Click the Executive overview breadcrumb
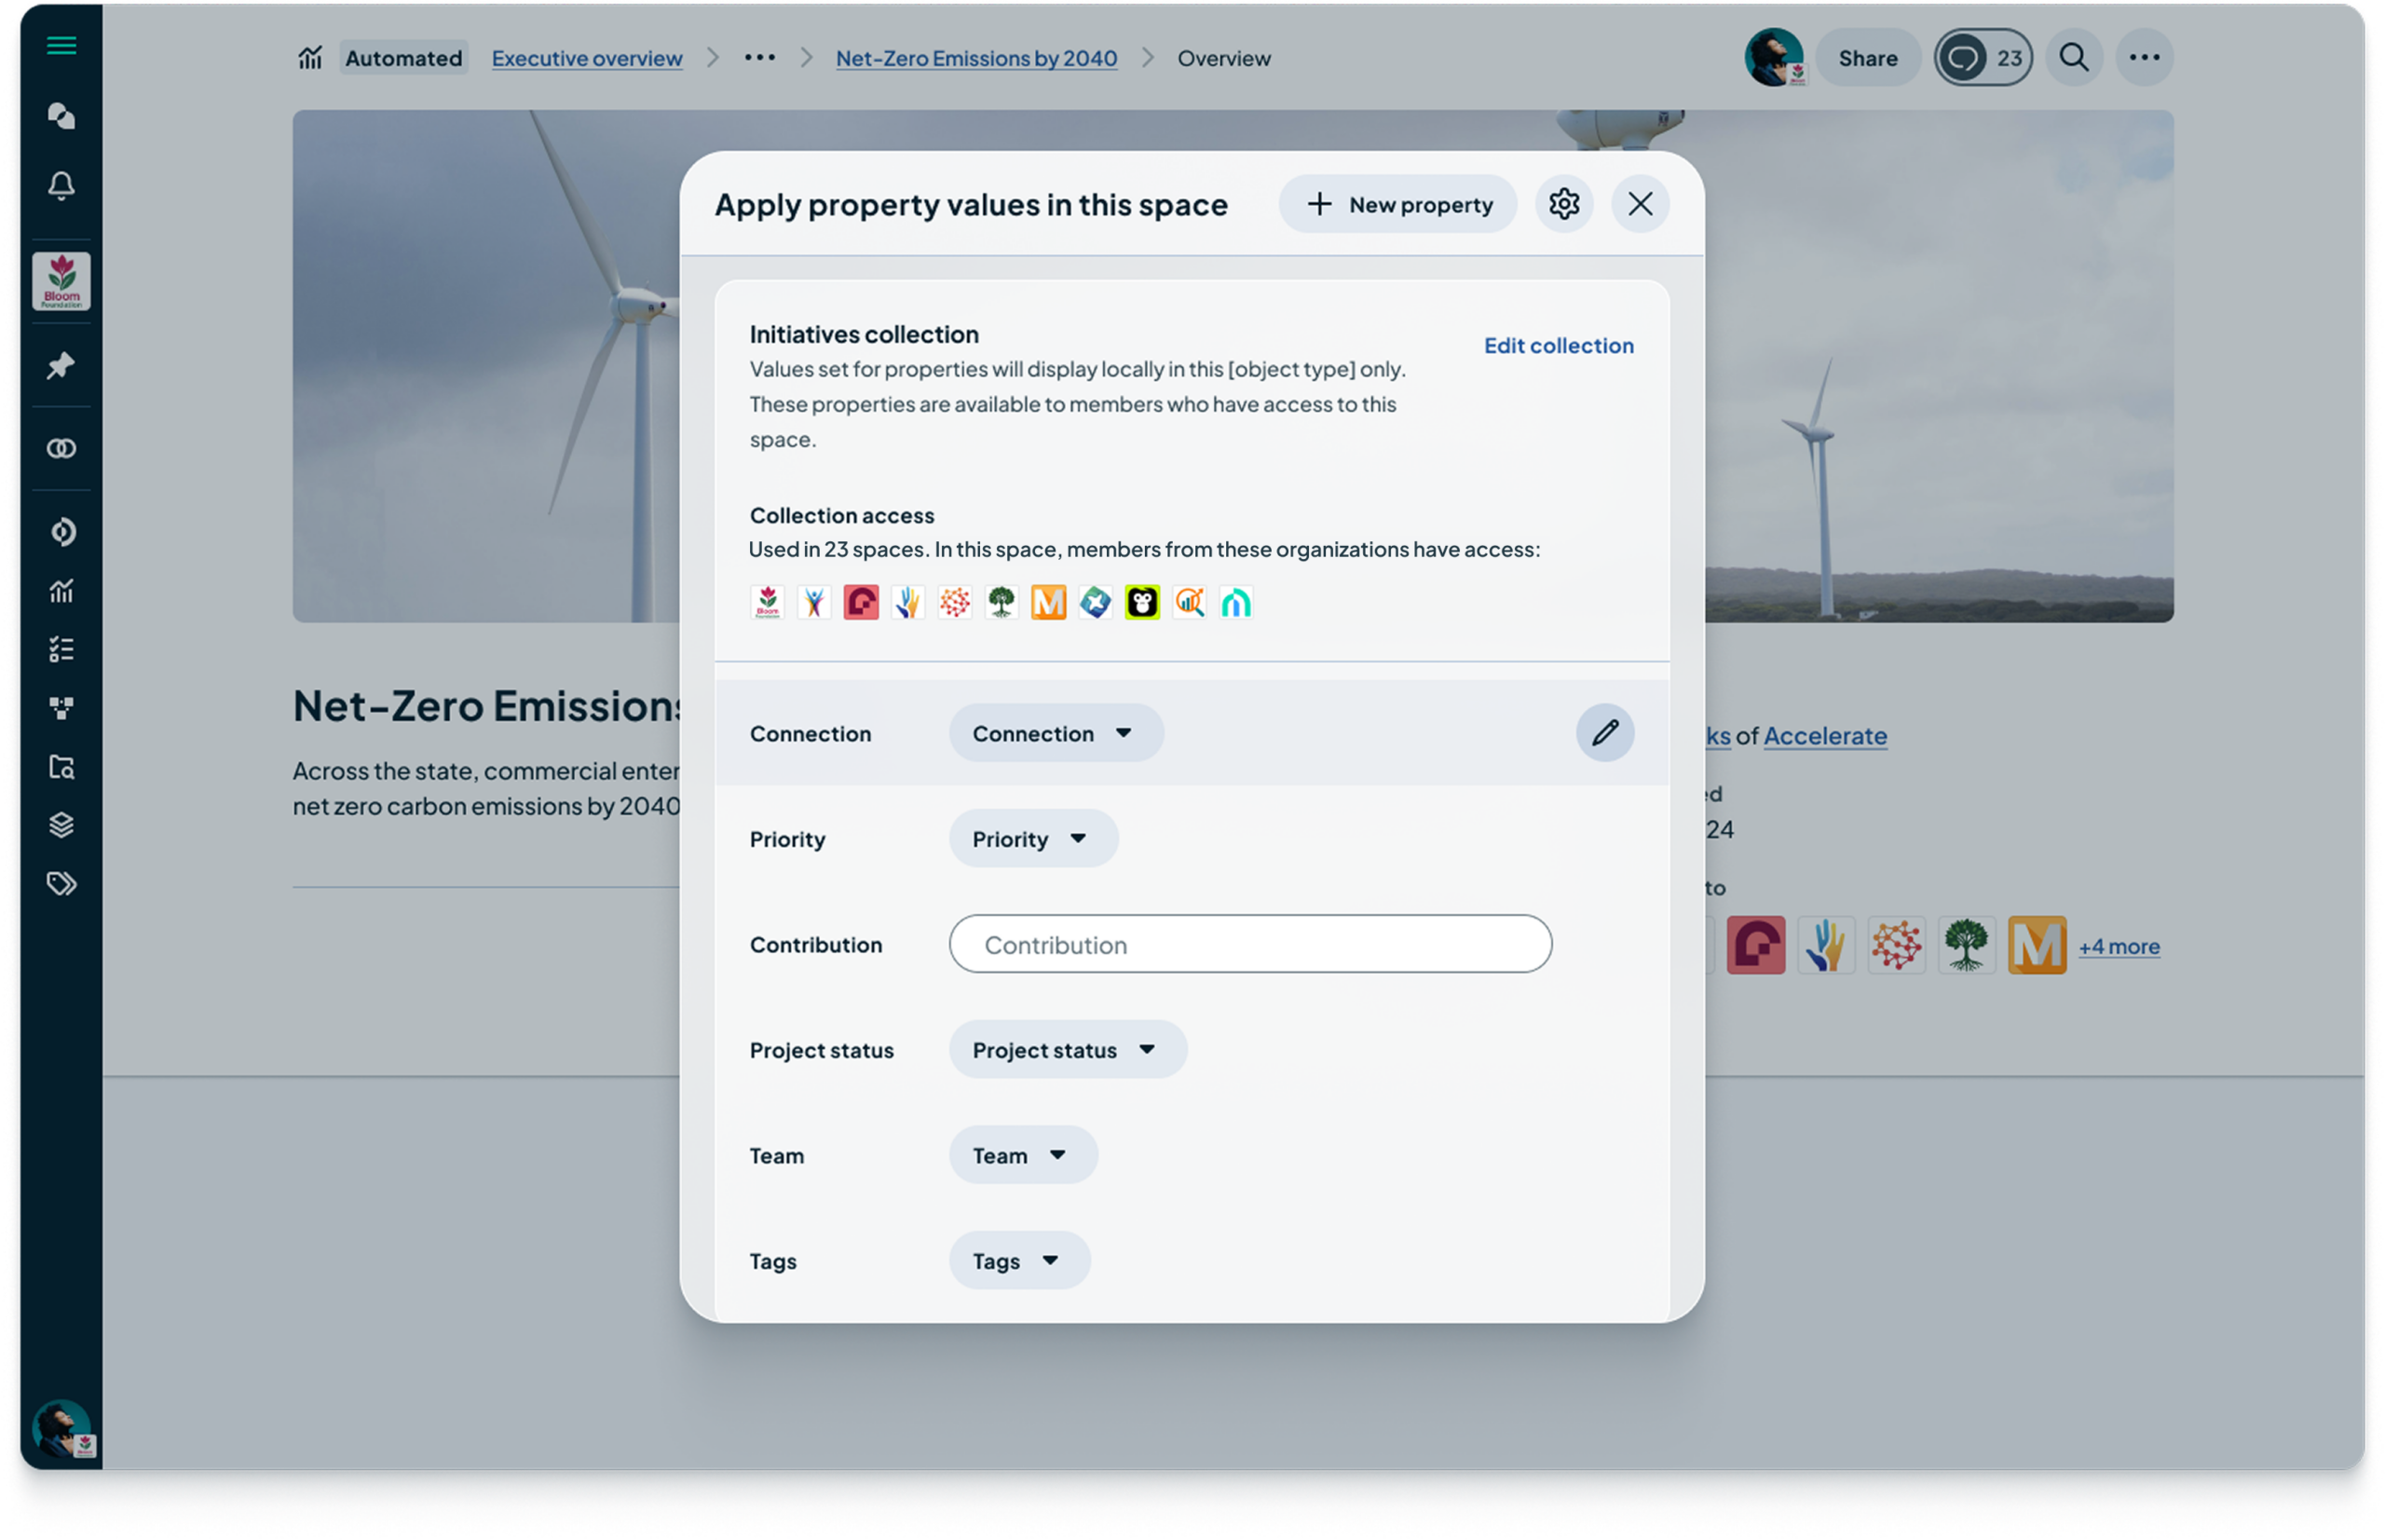Screen dimensions: 2385x1540 pos(587,58)
